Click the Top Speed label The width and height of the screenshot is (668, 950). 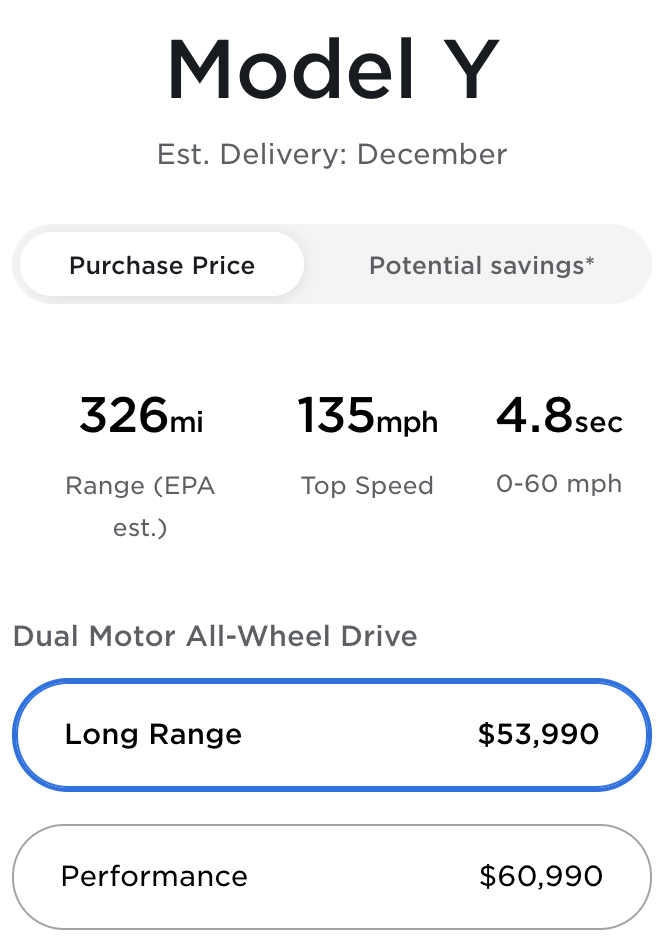click(367, 486)
